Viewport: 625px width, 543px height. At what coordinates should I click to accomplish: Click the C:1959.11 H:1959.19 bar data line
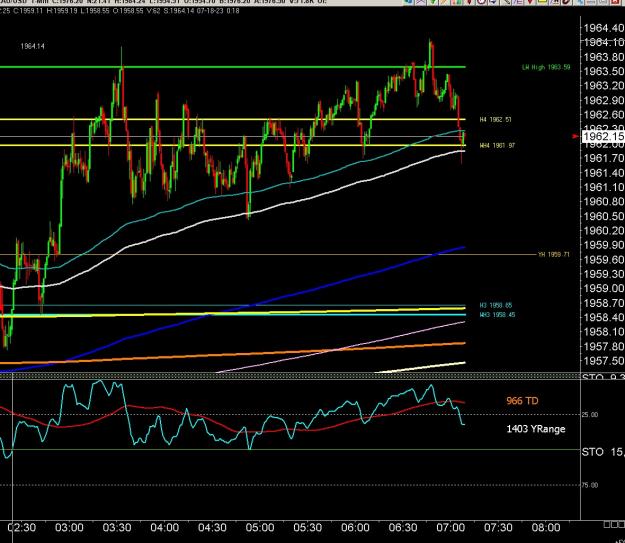120,11
